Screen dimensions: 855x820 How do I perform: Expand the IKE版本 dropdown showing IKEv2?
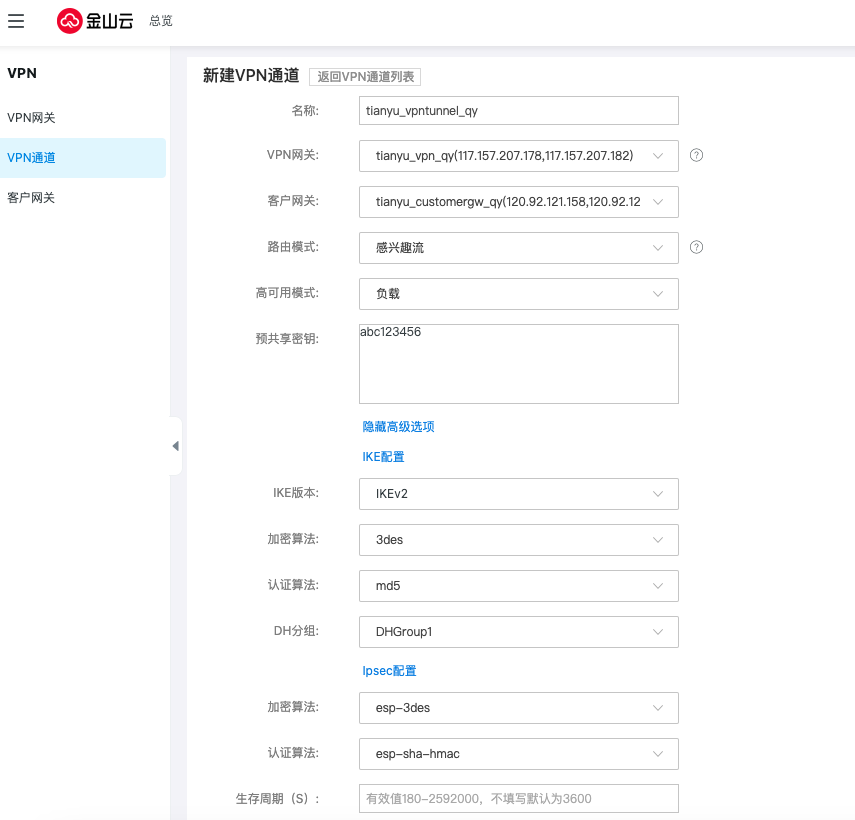[518, 494]
